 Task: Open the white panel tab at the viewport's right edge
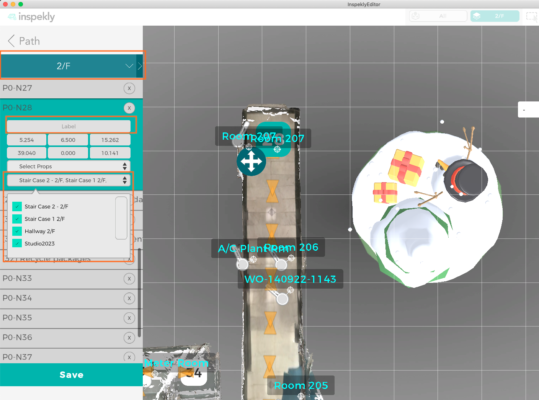[x=528, y=110]
